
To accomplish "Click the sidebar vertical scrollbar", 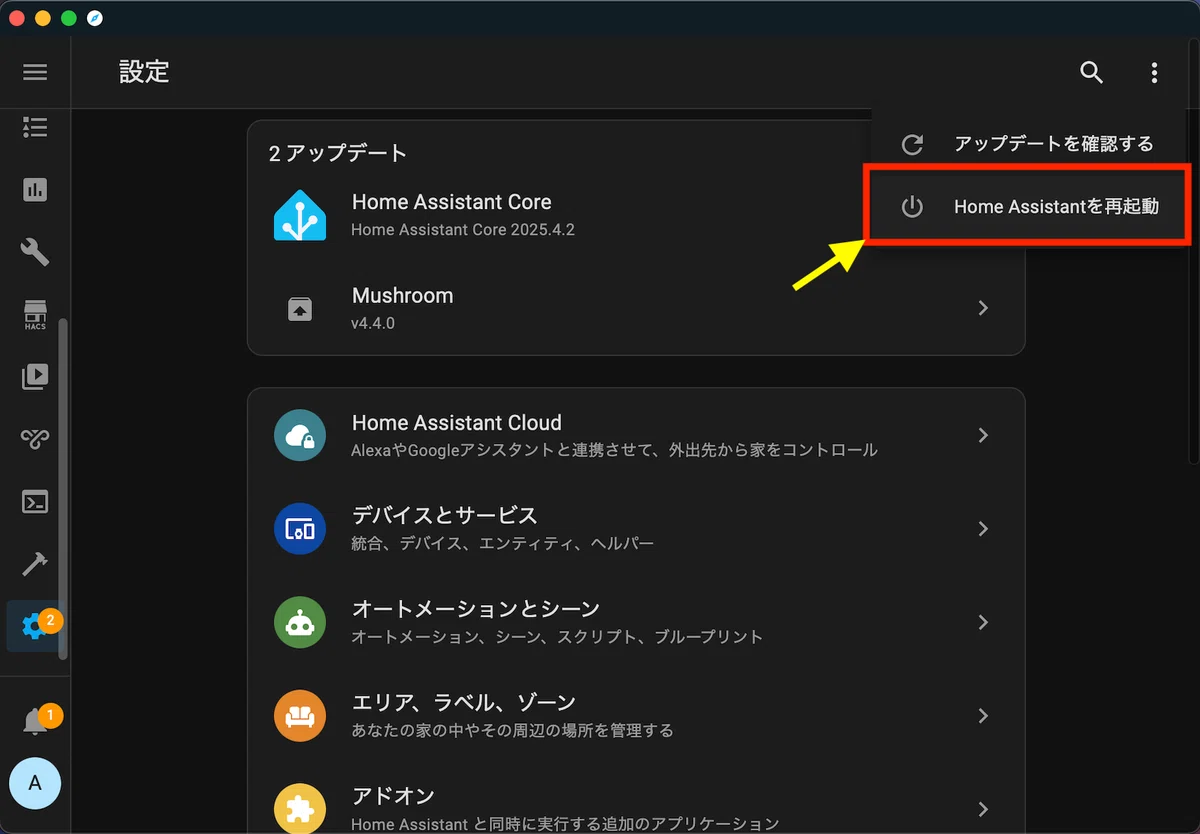I will [x=64, y=488].
